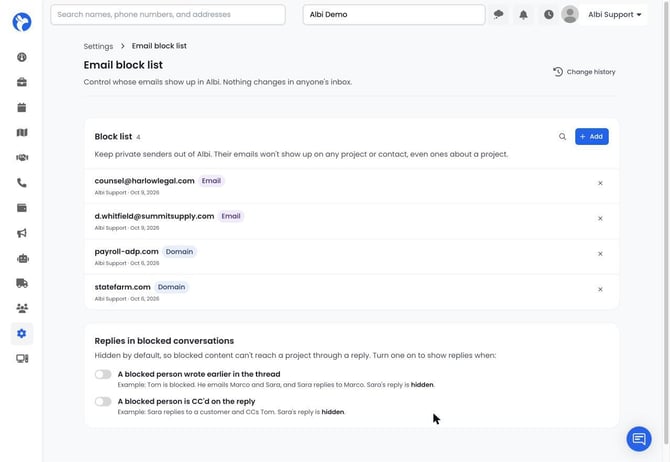This screenshot has height=462, width=670.
Task: Click the user avatar image
Action: [x=570, y=15]
